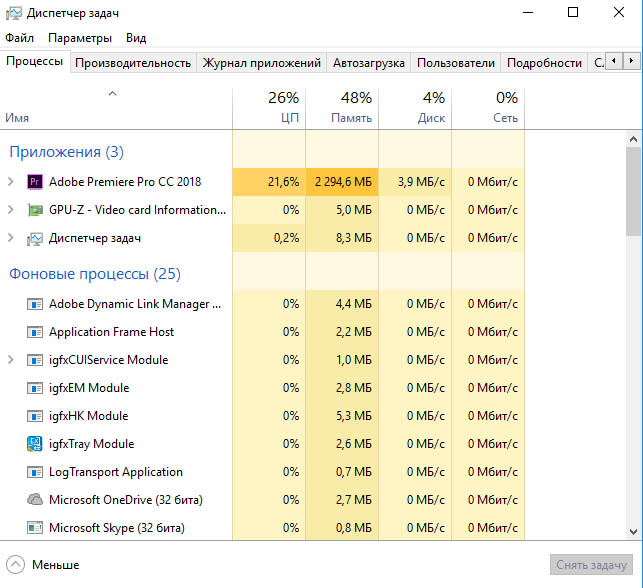The height and width of the screenshot is (588, 643).
Task: Select the igfxHK Module row
Action: [x=262, y=416]
